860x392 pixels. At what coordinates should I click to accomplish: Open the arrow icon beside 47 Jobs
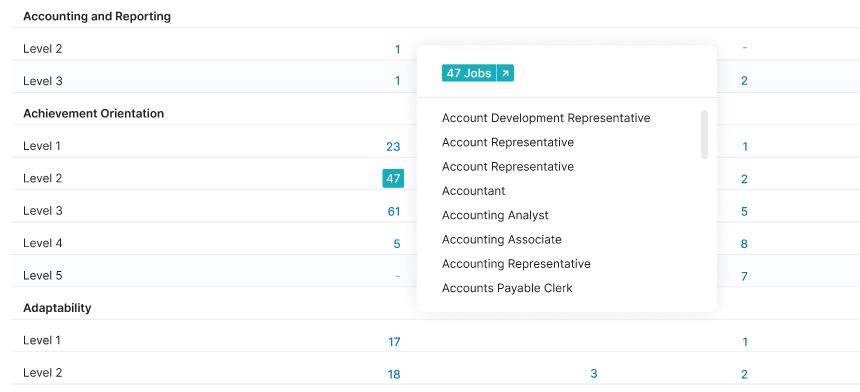click(x=505, y=73)
